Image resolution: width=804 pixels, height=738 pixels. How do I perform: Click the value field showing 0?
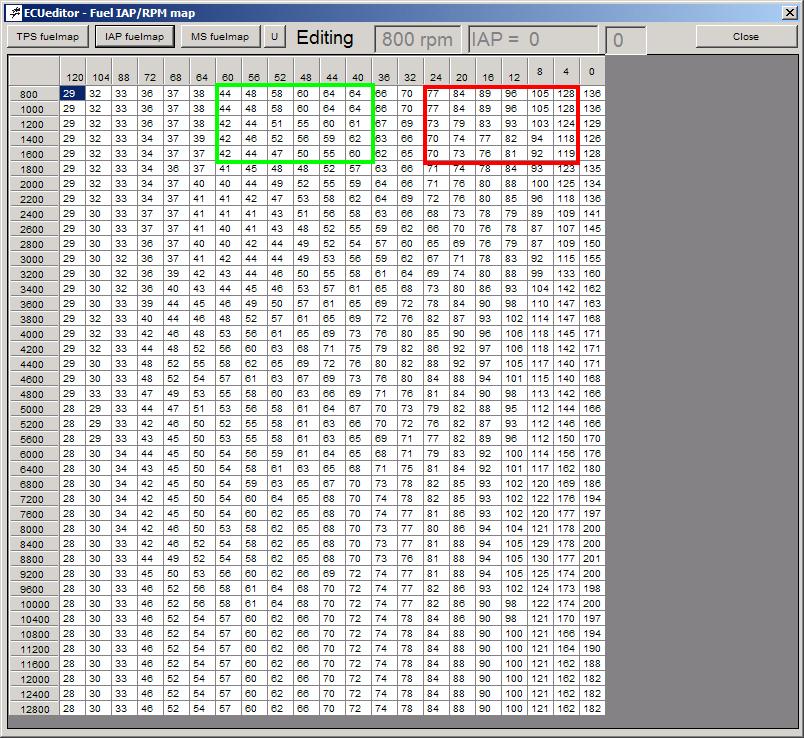(626, 39)
